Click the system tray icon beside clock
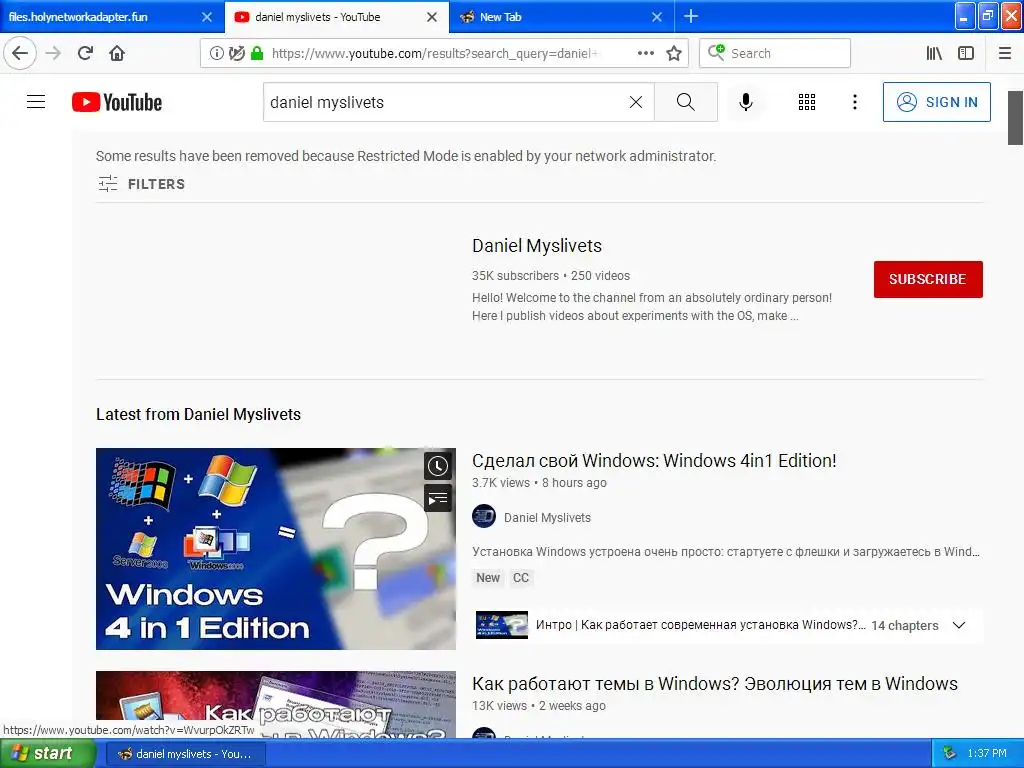Screen dimensions: 1024x768 [950, 753]
